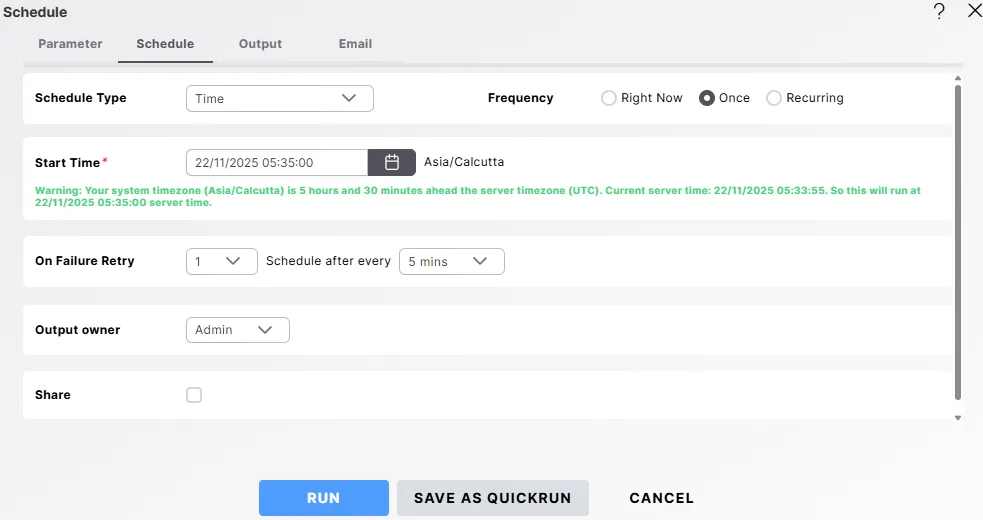The height and width of the screenshot is (520, 983).
Task: Expand the On Failure Retry count dropdown
Action: coord(222,262)
